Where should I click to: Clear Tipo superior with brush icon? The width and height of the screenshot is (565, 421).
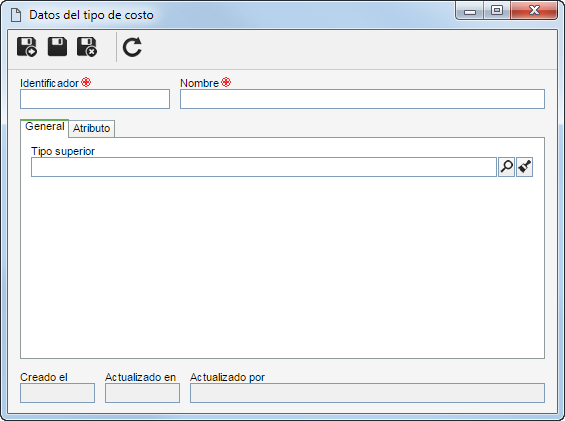(524, 167)
